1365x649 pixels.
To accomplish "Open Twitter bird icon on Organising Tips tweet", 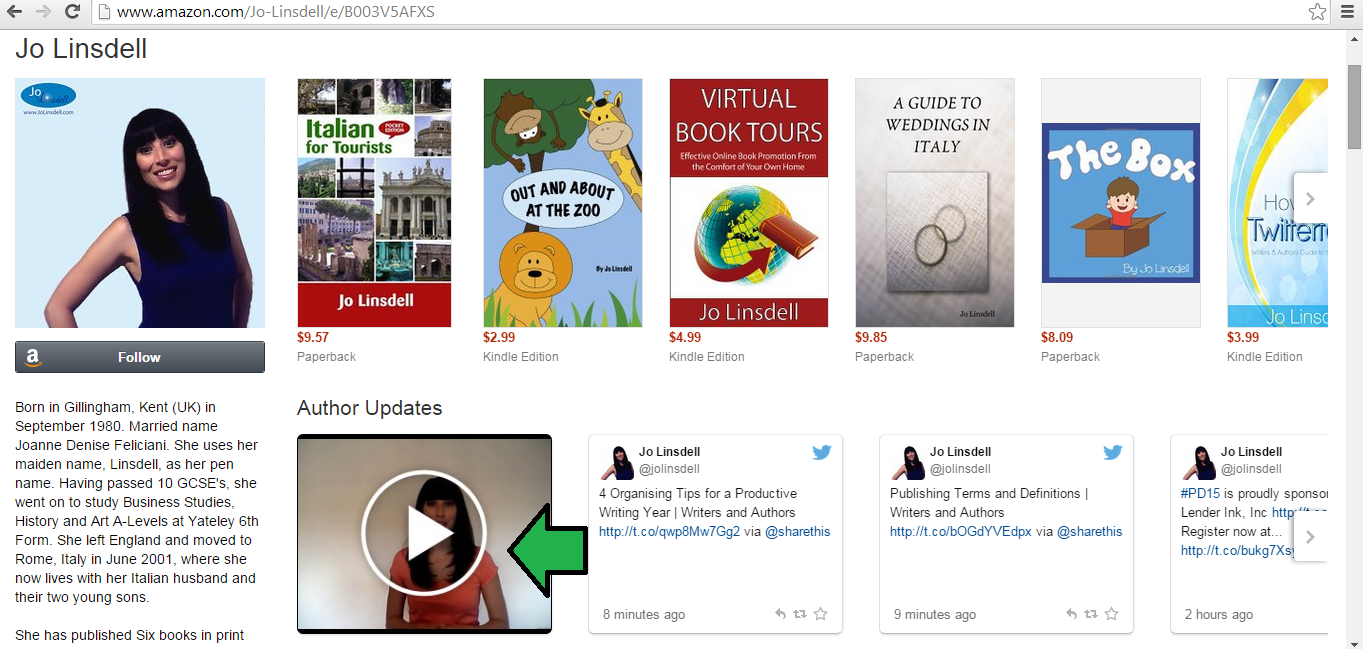I will tap(822, 452).
